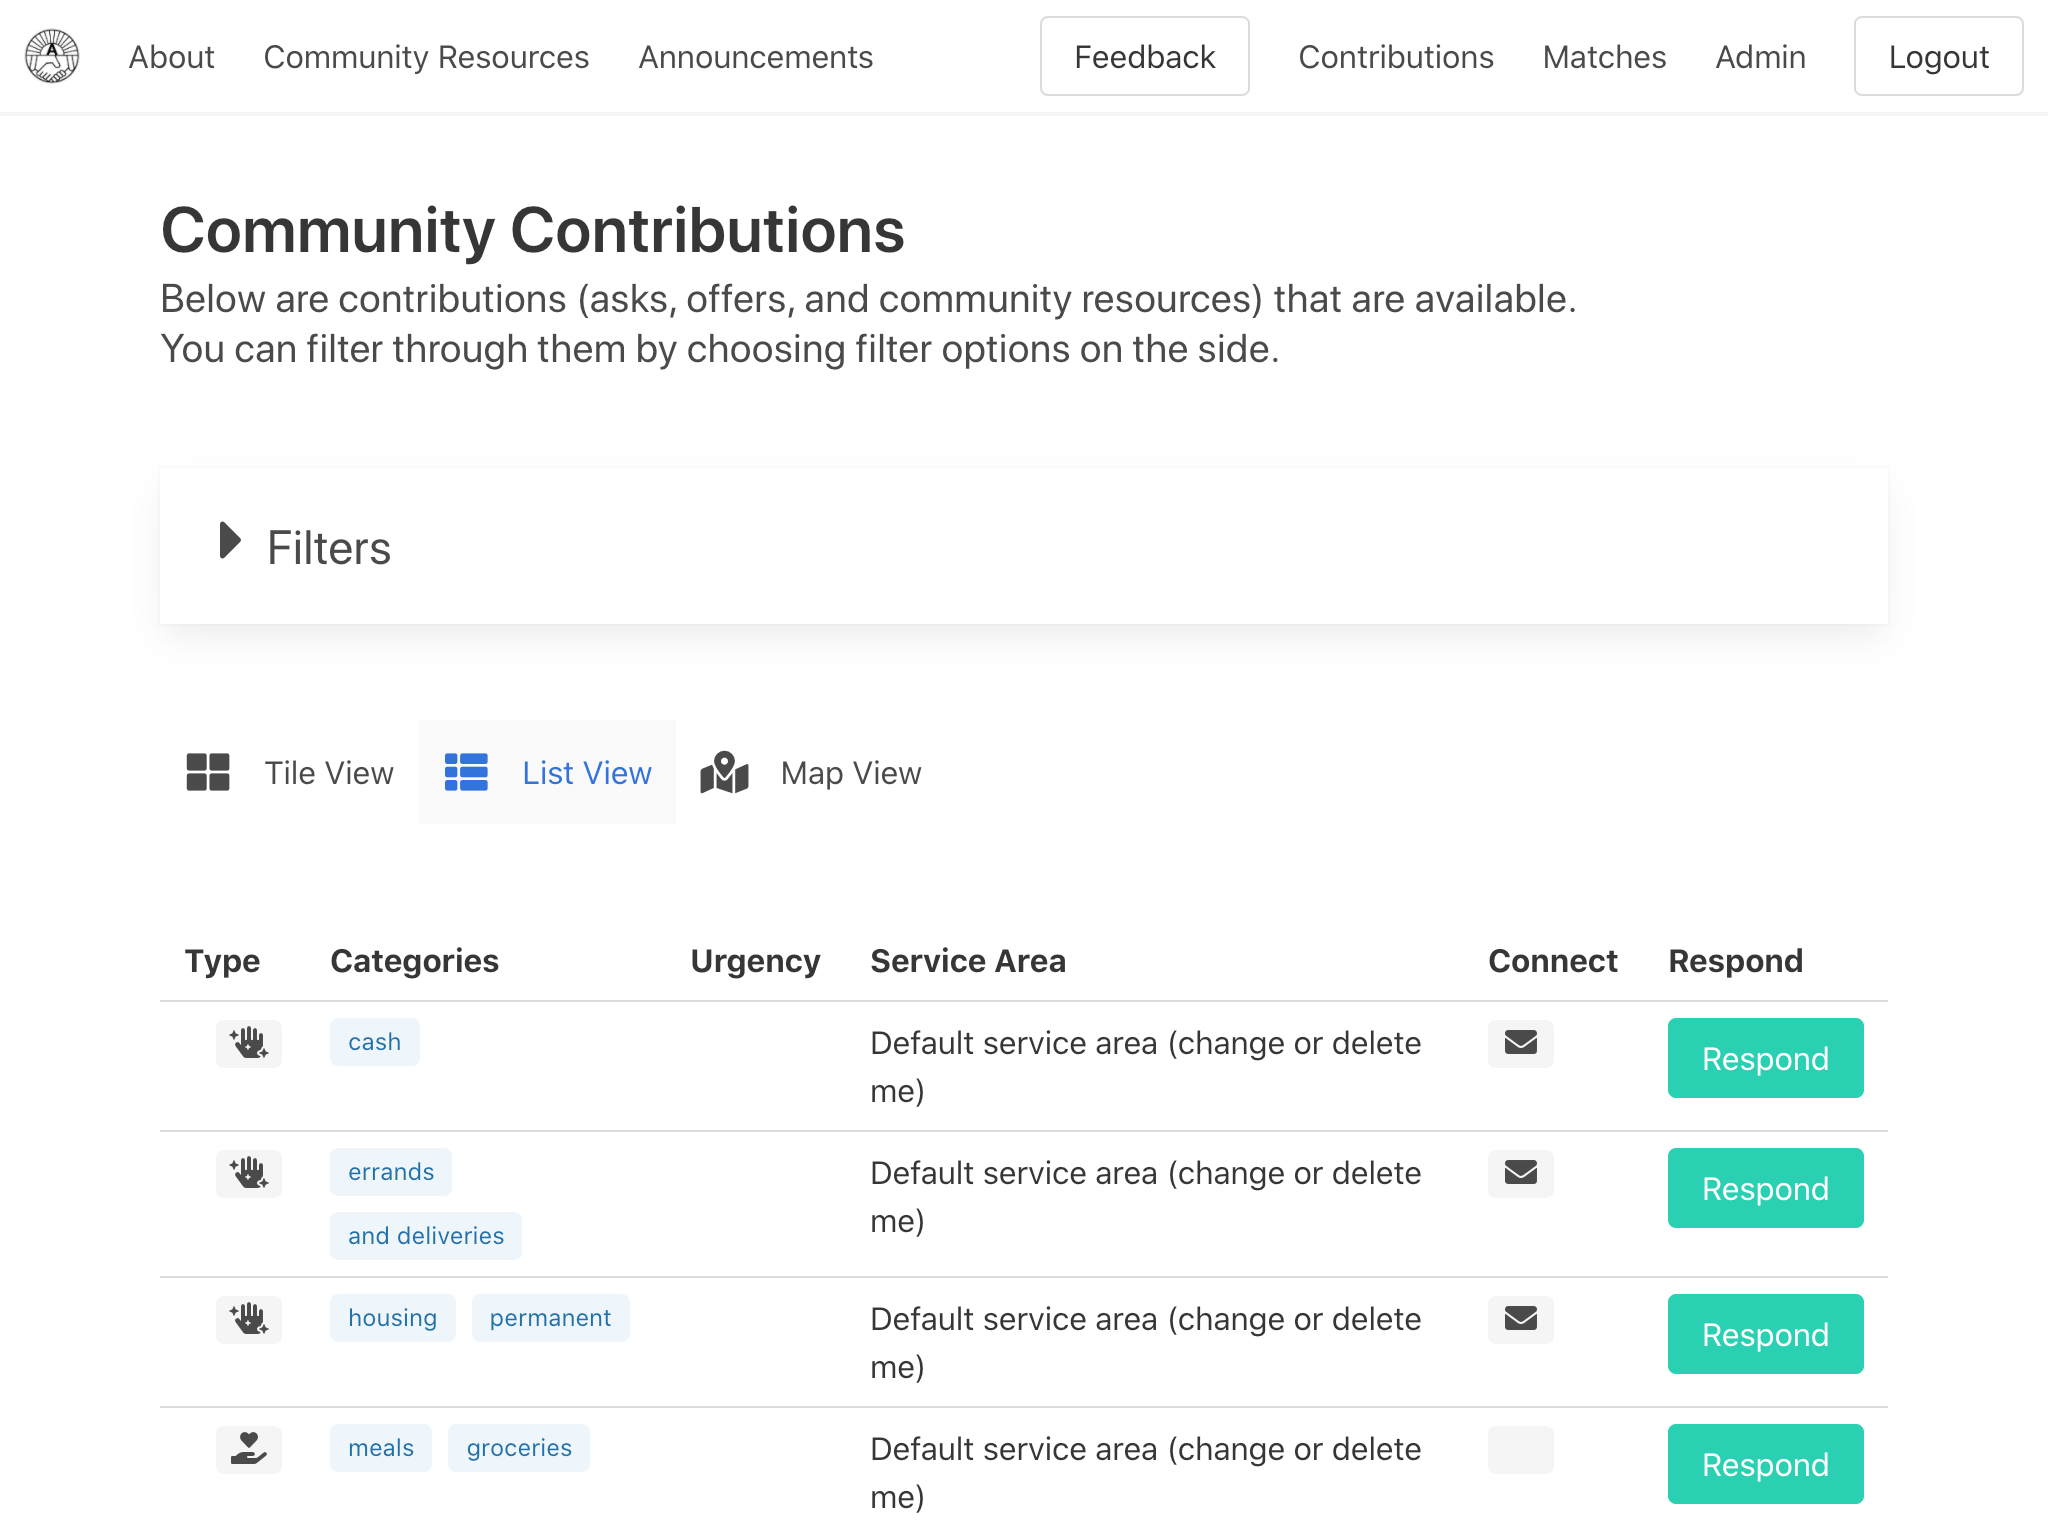Click the heart-in-hand type icon in meals row
Screen dimensions: 2048x1536
click(x=249, y=1449)
